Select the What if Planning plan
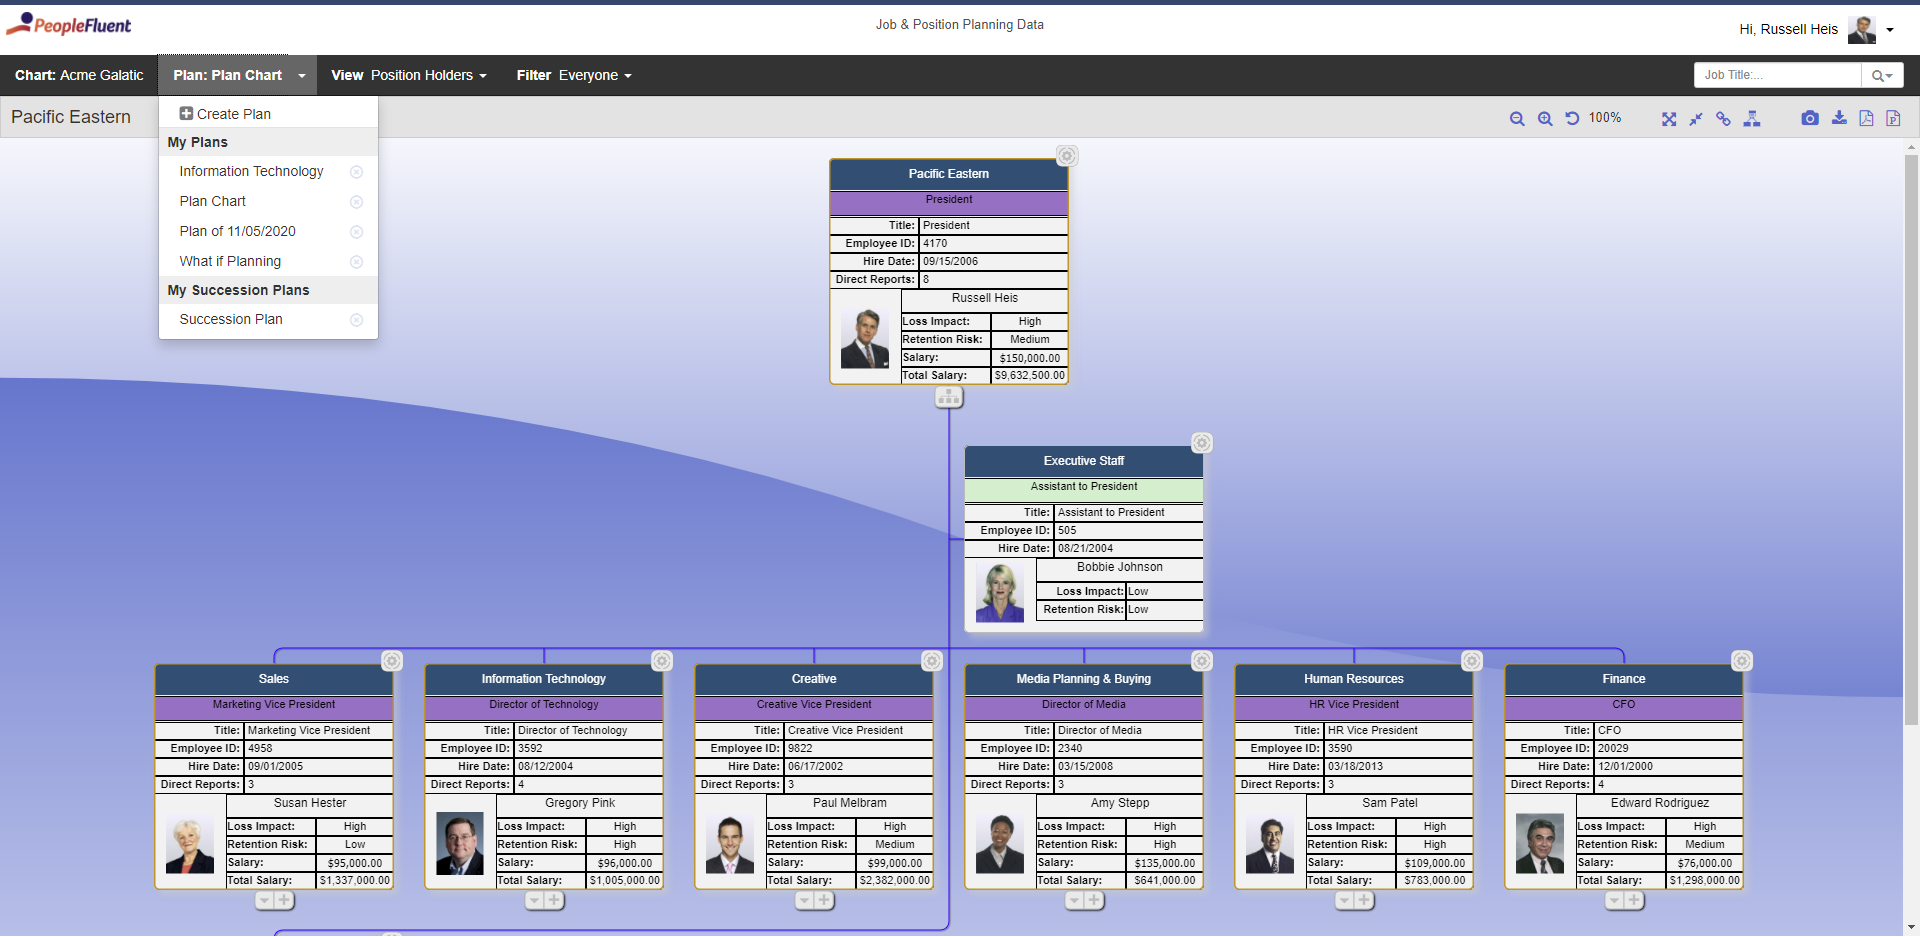Screen dimensions: 1920x937 click(x=230, y=262)
